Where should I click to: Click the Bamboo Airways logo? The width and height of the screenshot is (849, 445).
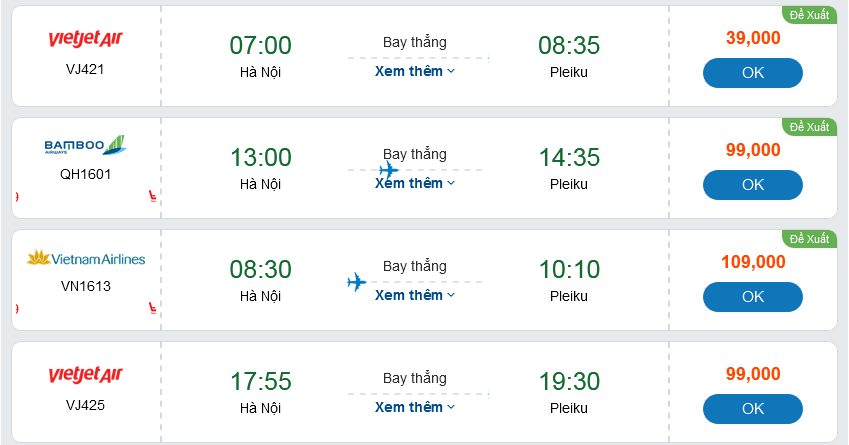[x=85, y=146]
